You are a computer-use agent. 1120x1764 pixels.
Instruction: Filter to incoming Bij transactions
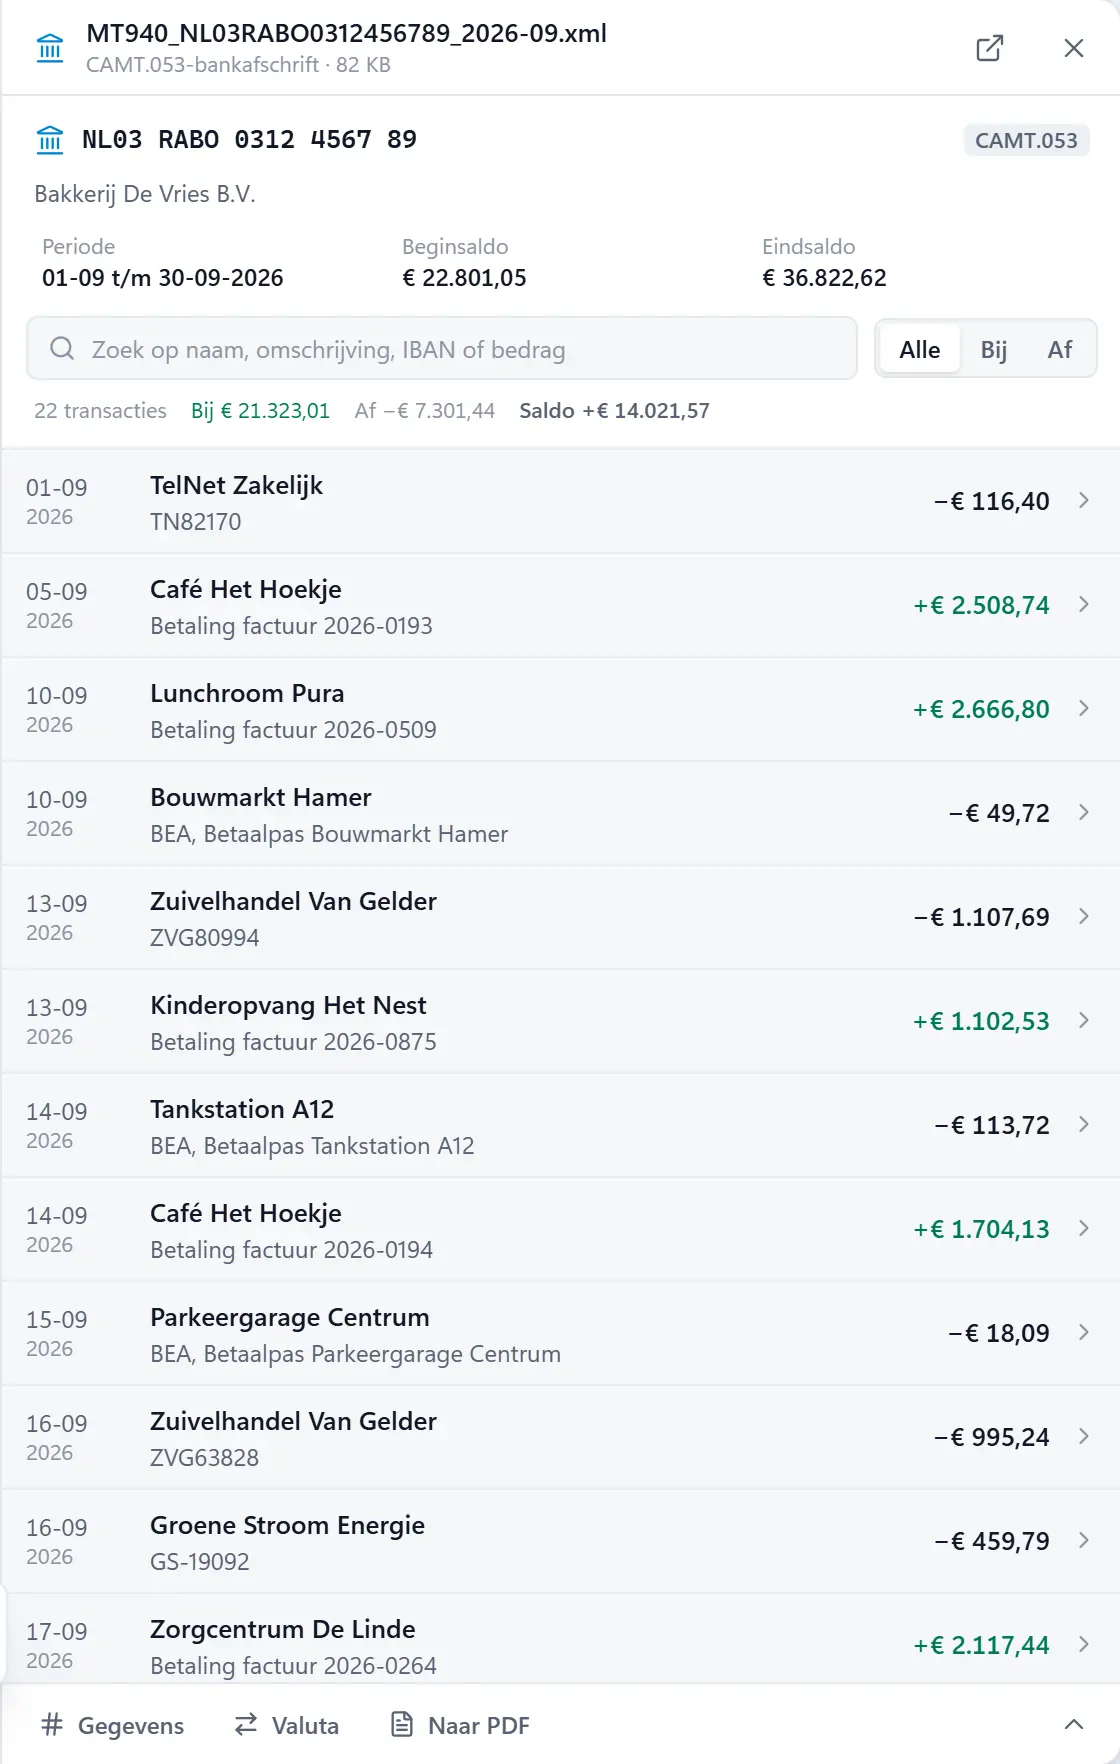(x=994, y=349)
